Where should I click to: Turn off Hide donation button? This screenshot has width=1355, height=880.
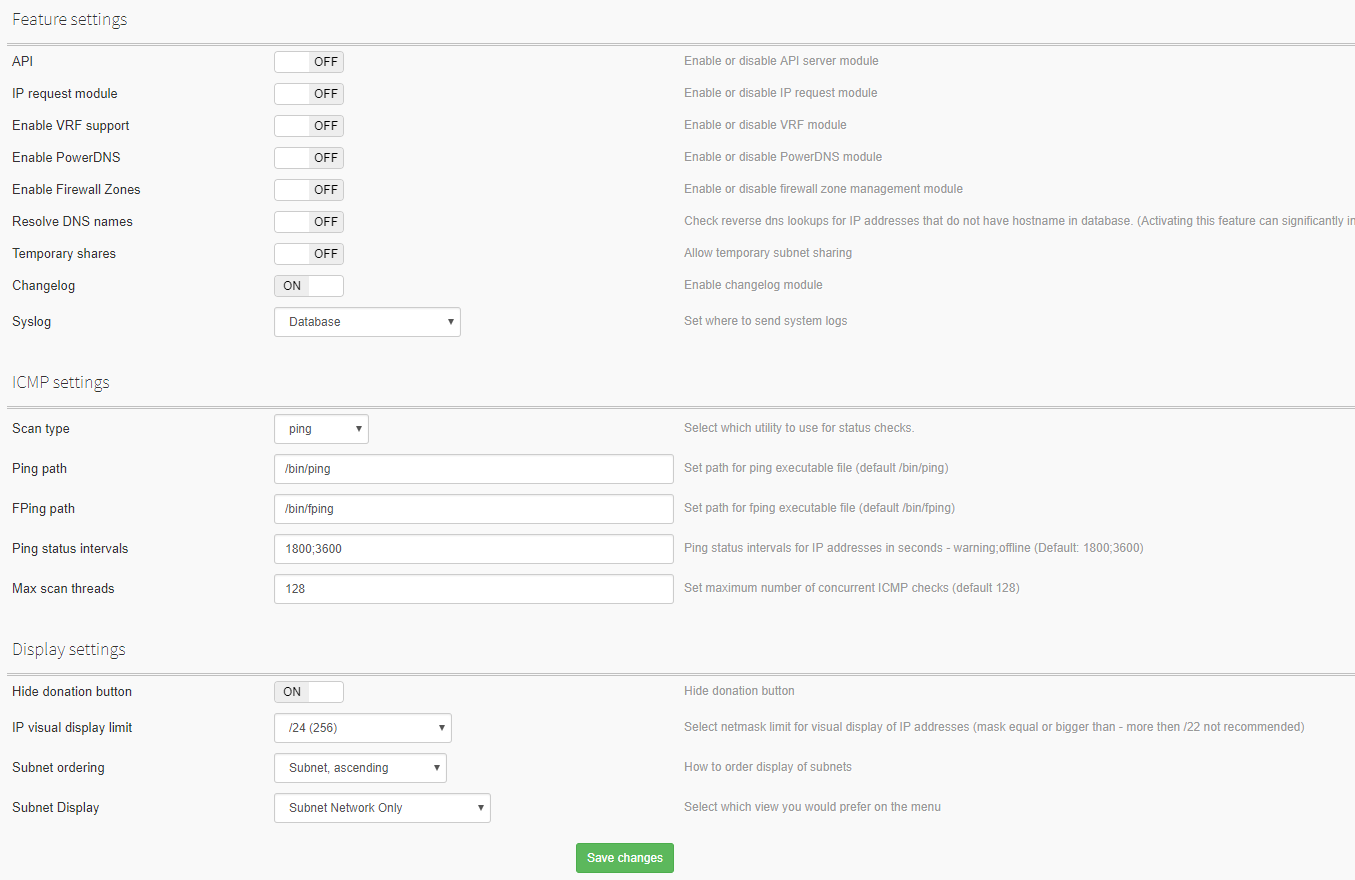(x=308, y=691)
